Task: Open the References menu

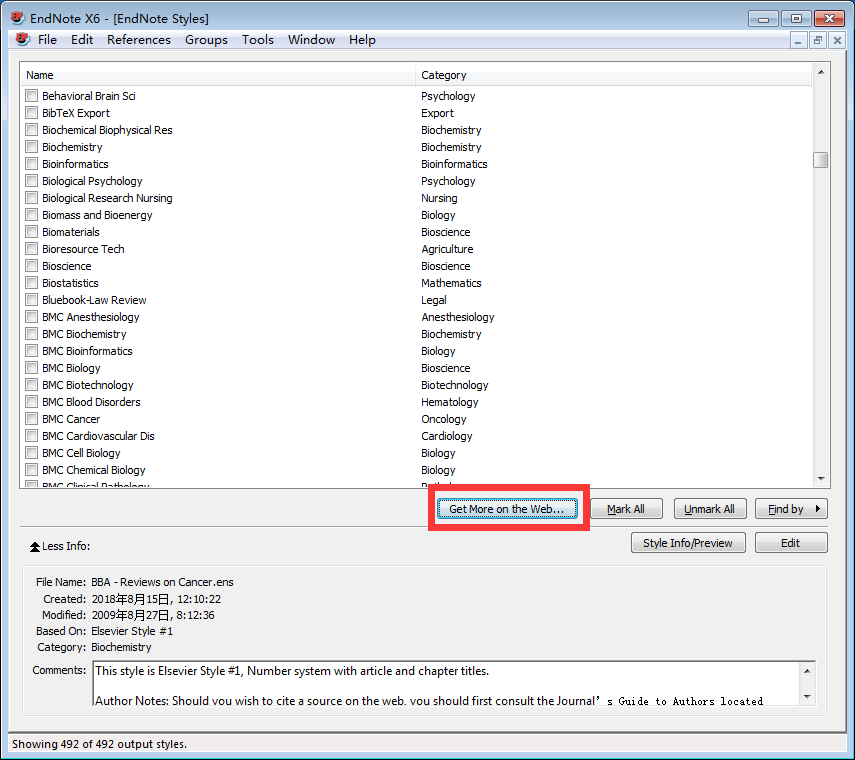Action: [139, 40]
